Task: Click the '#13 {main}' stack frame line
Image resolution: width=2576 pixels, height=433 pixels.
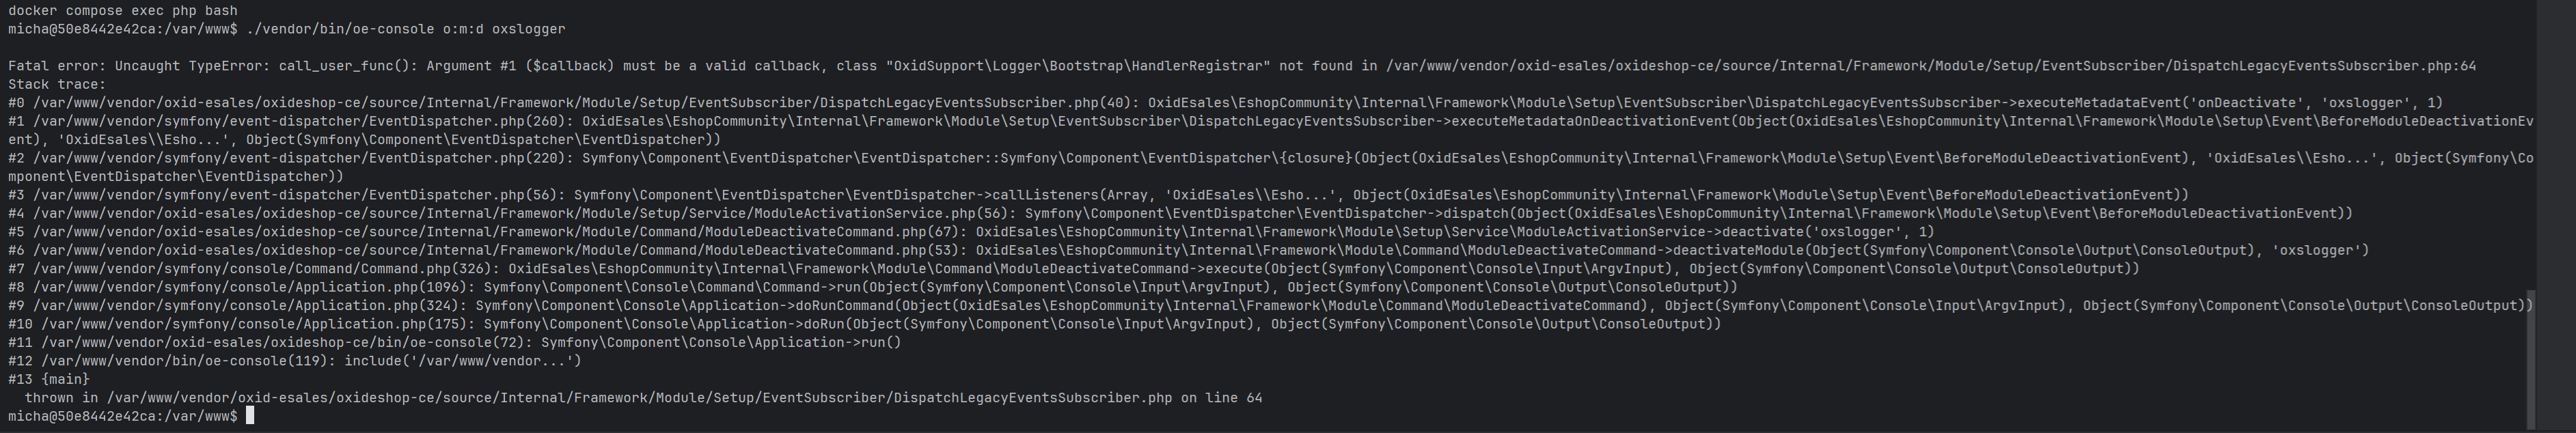Action: click(x=49, y=380)
